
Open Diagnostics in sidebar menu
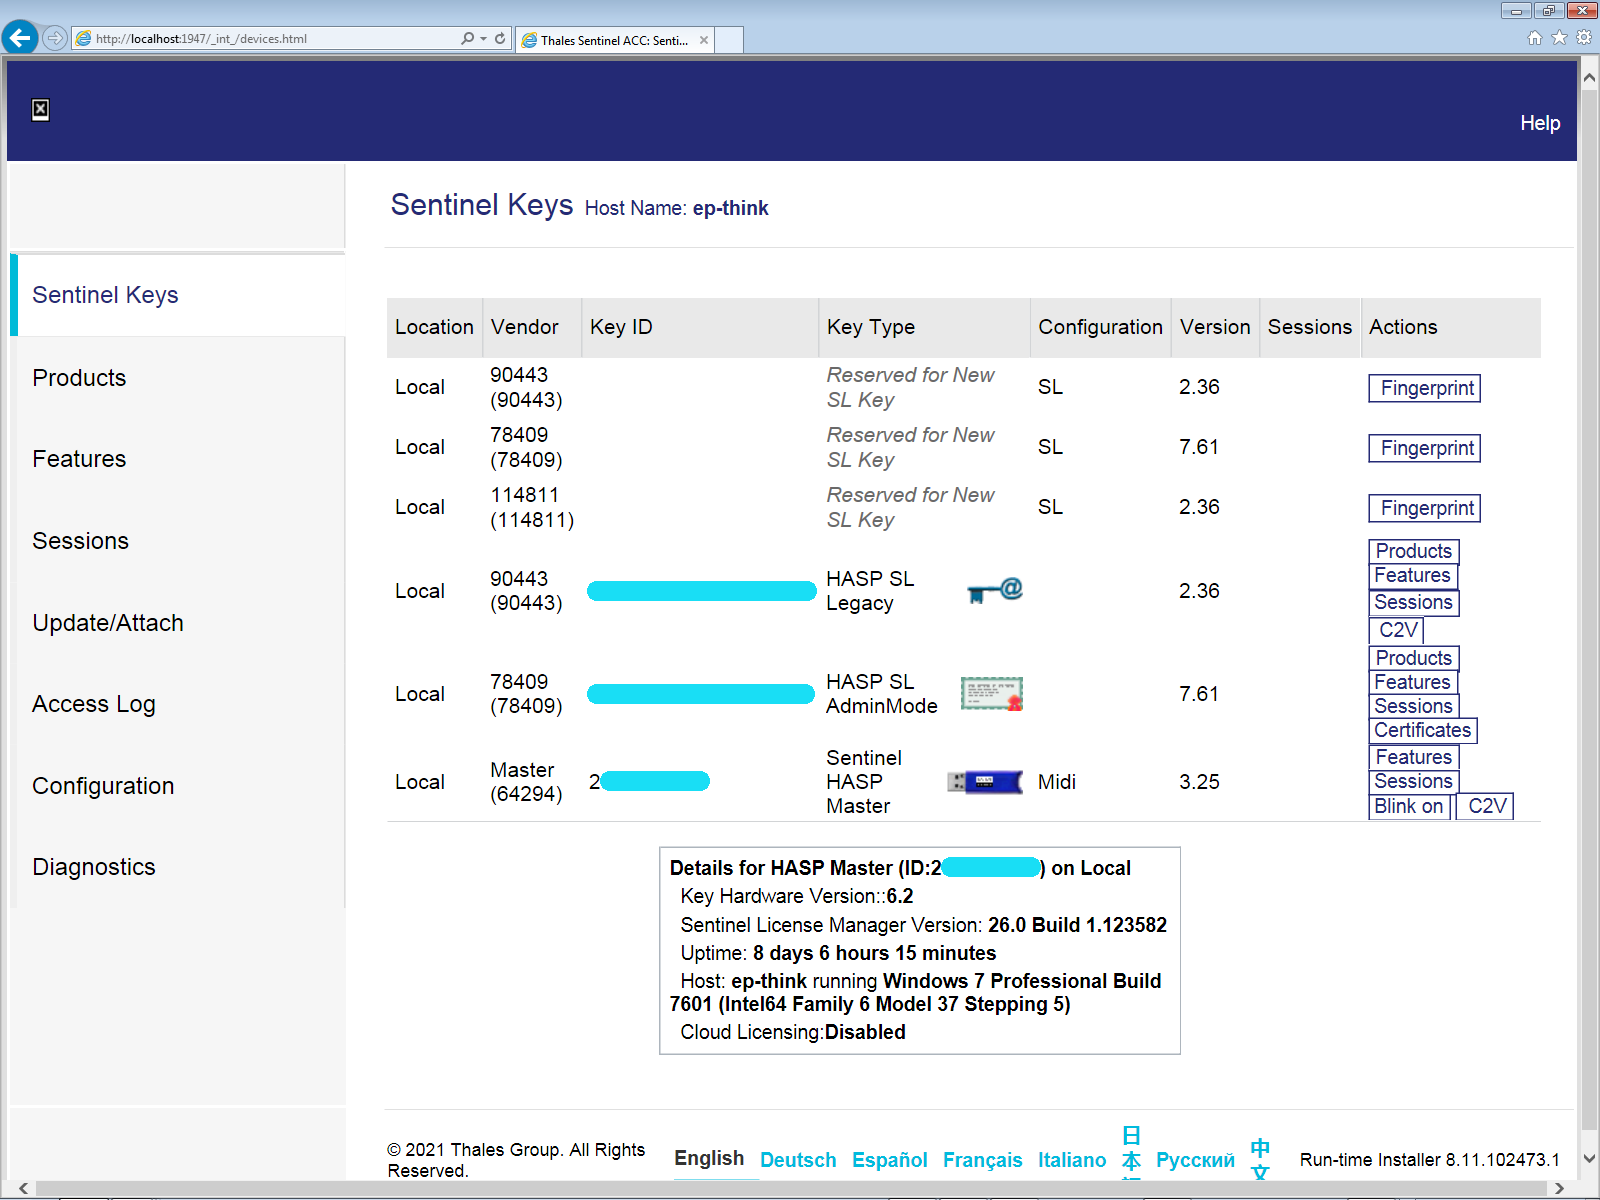(x=94, y=867)
